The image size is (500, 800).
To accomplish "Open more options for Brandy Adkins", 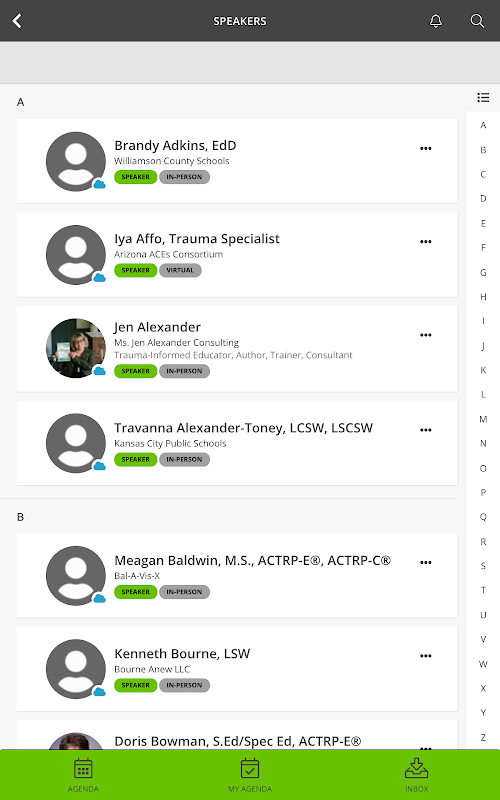I will click(x=426, y=148).
